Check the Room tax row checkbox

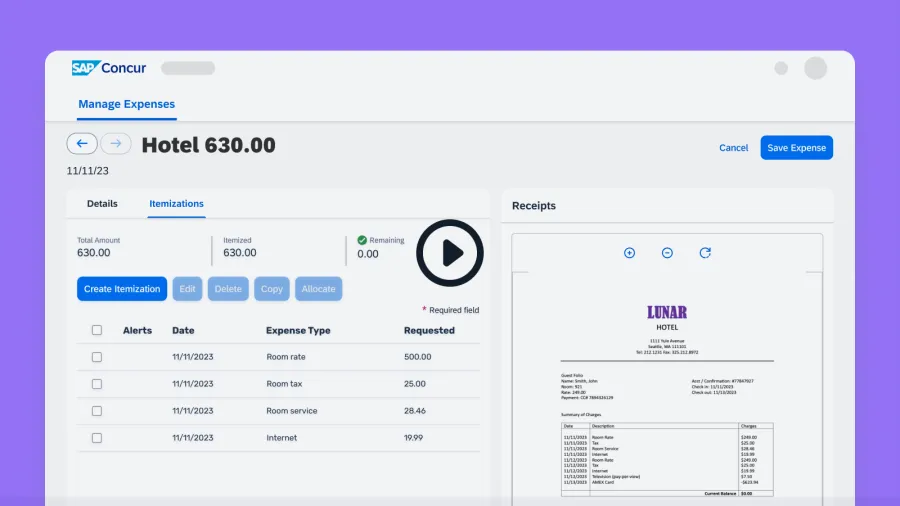[97, 384]
